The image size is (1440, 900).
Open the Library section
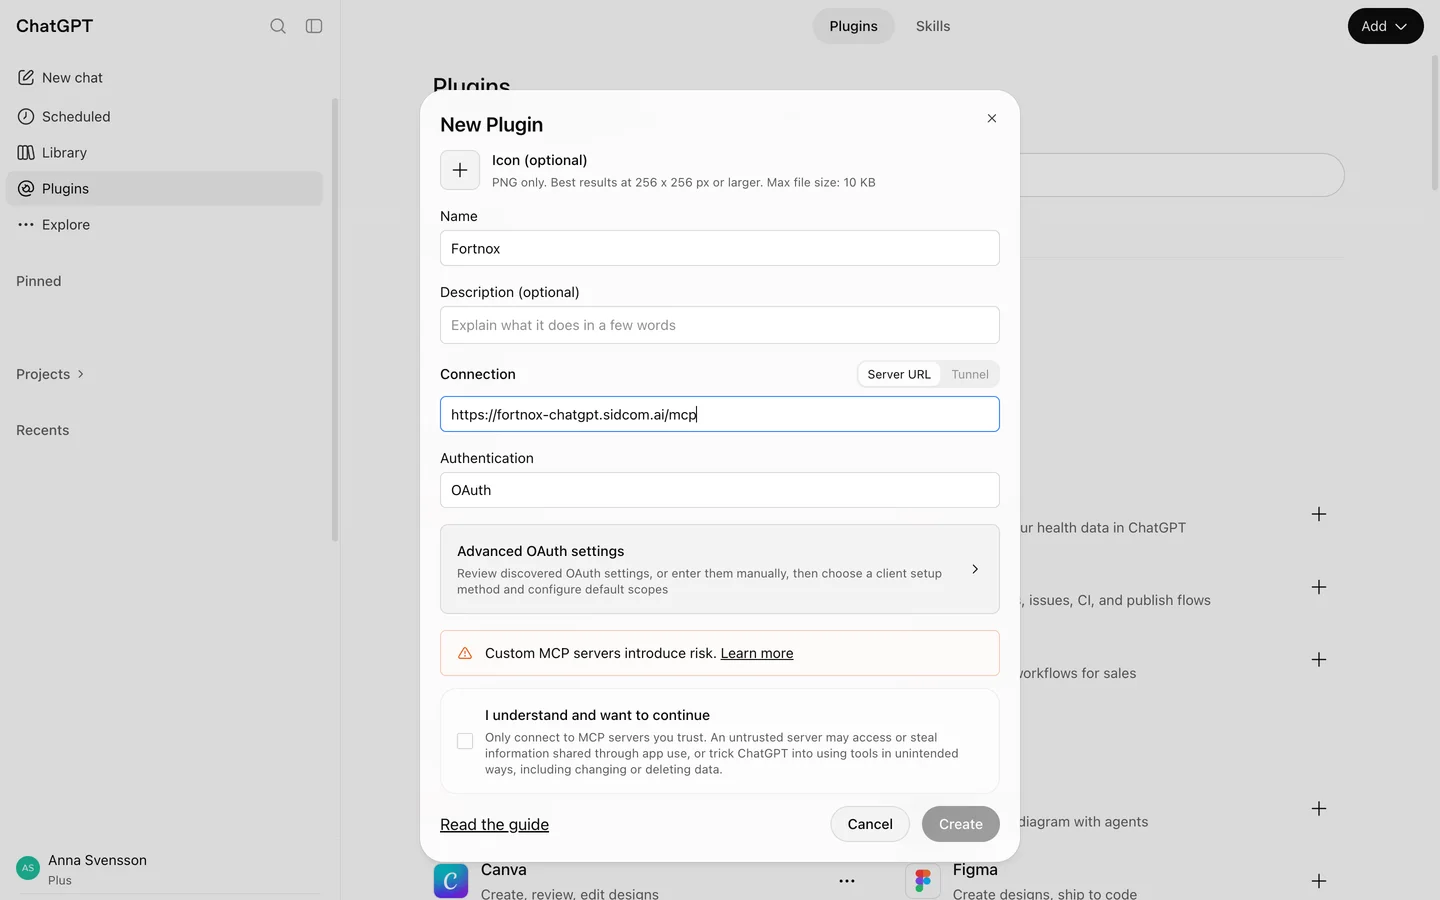click(164, 152)
